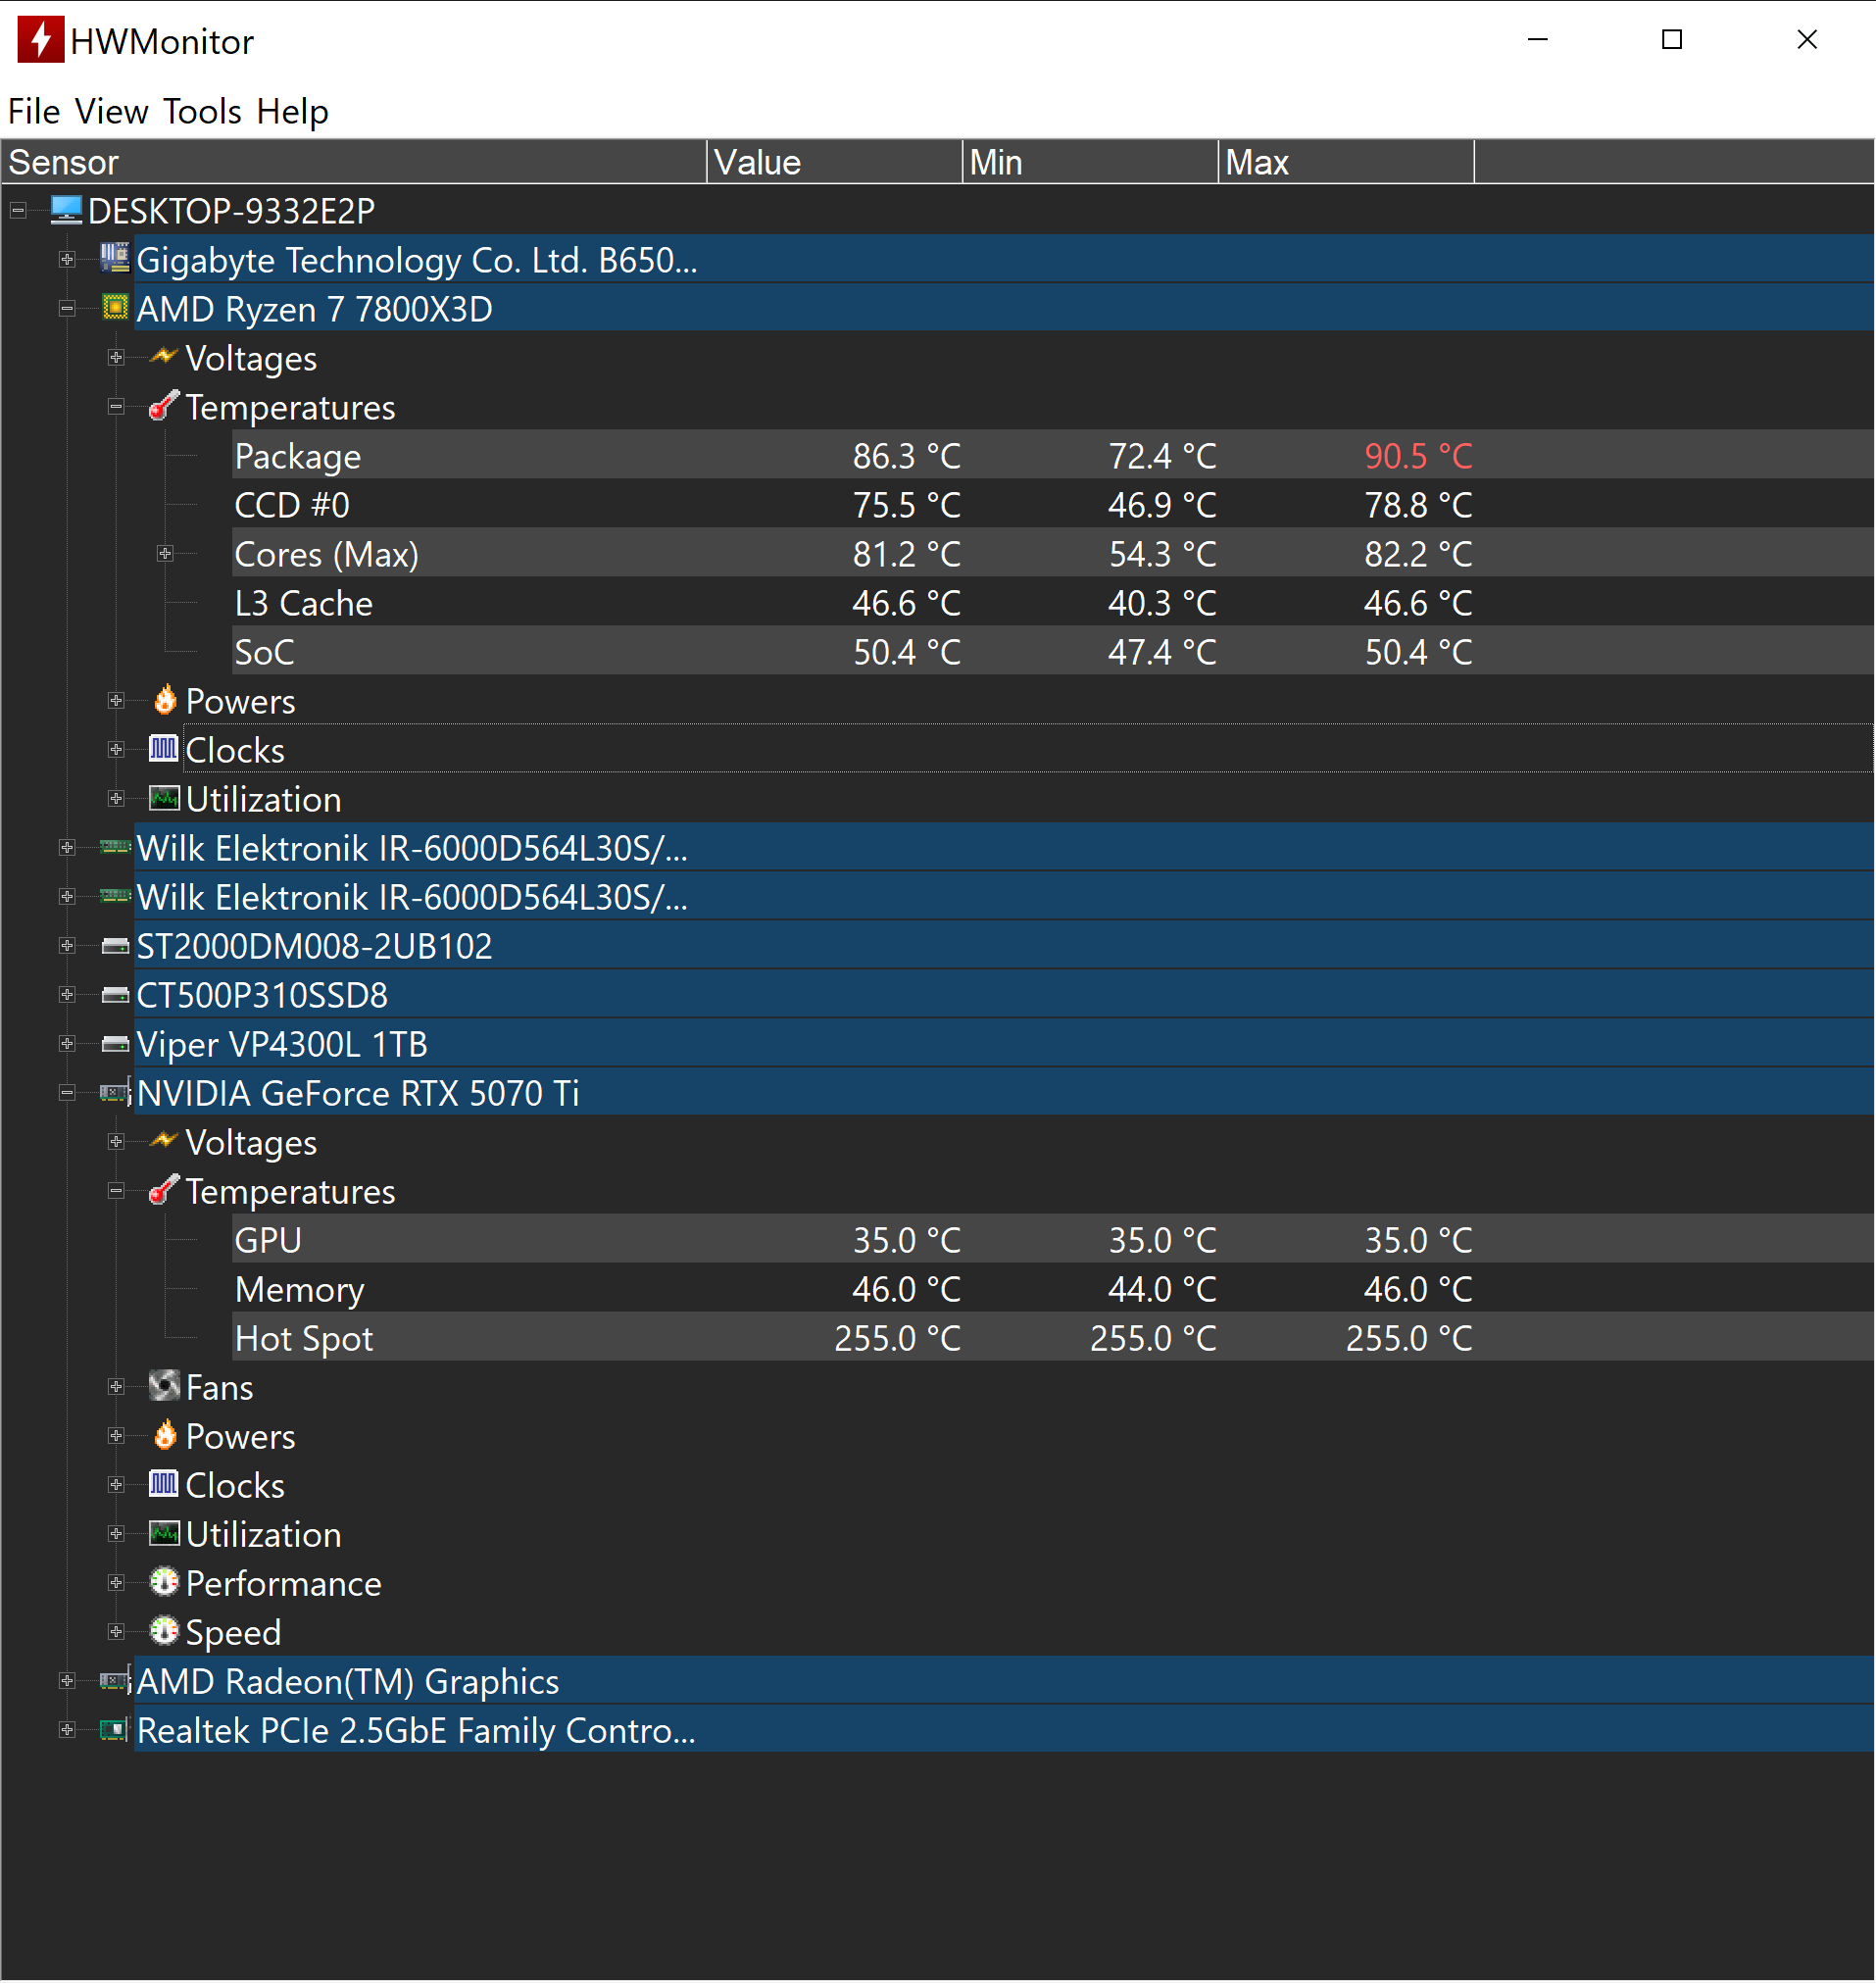1876x1983 pixels.
Task: Select the CT500P310SSD8 drive label
Action: point(262,995)
